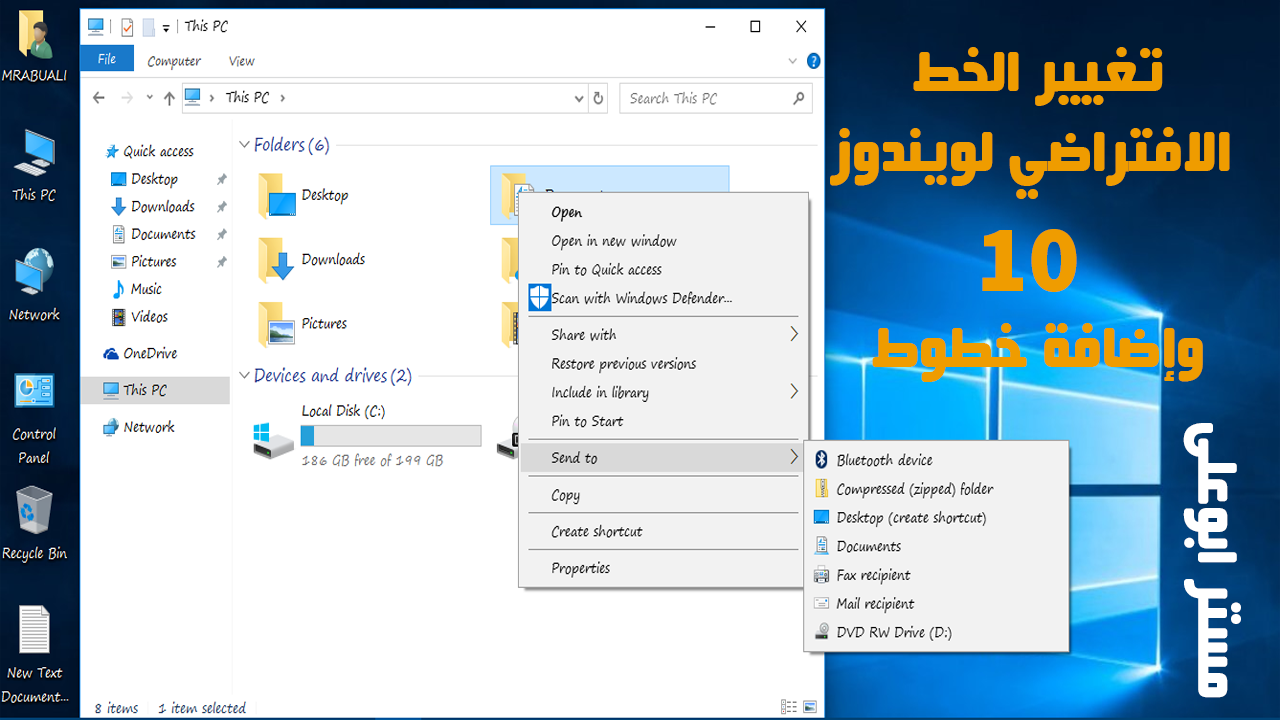Click the search magnifier icon
Image resolution: width=1280 pixels, height=720 pixels.
(799, 98)
